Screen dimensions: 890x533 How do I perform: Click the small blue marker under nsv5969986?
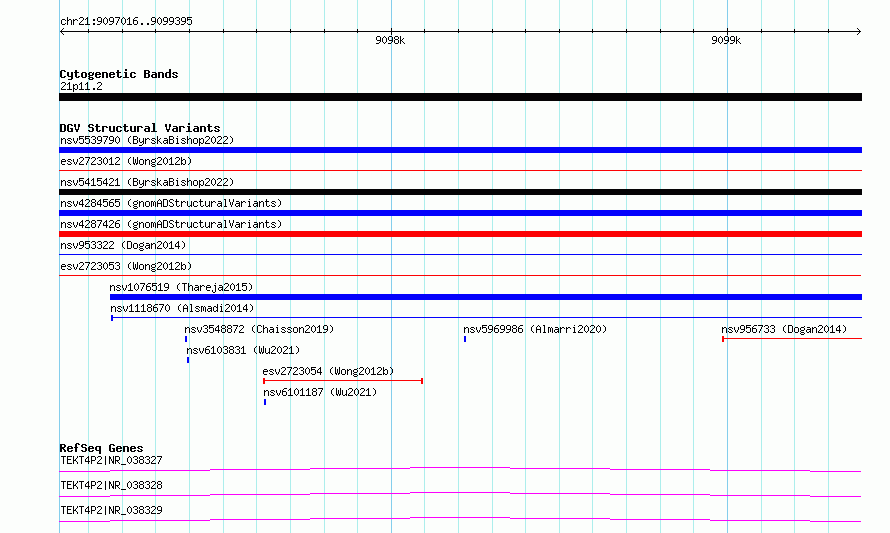click(465, 339)
